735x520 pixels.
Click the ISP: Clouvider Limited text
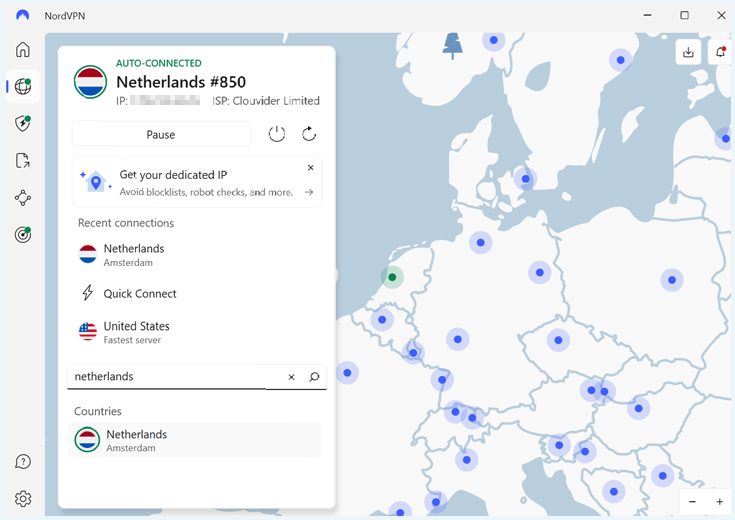tap(266, 101)
